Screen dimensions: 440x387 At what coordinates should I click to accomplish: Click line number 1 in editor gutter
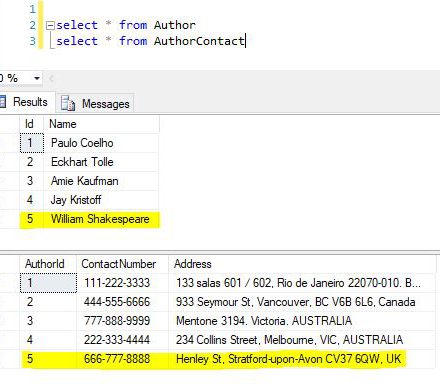pyautogui.click(x=32, y=9)
